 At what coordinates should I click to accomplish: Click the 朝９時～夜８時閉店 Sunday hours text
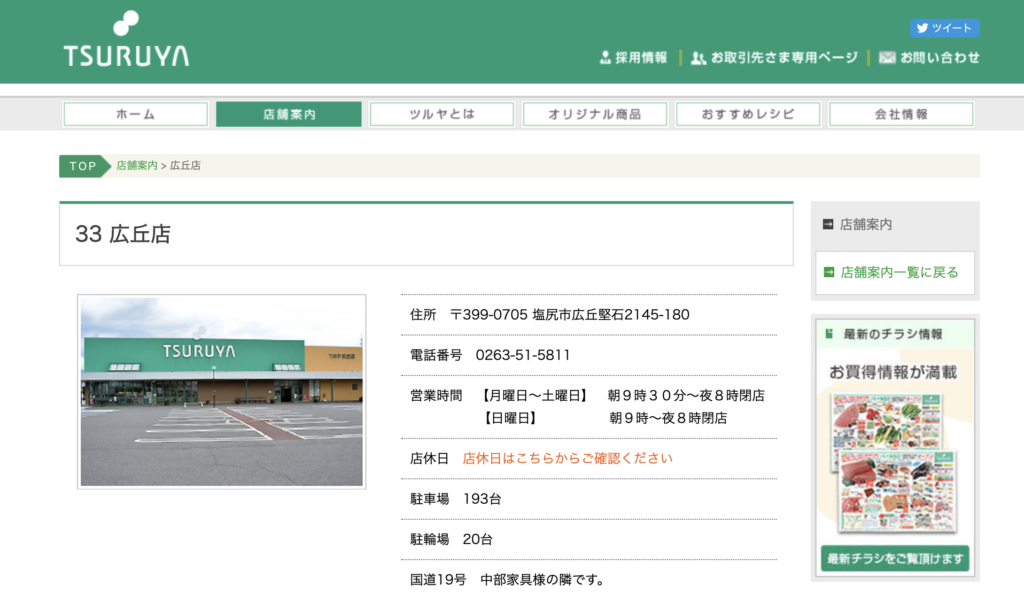(668, 418)
